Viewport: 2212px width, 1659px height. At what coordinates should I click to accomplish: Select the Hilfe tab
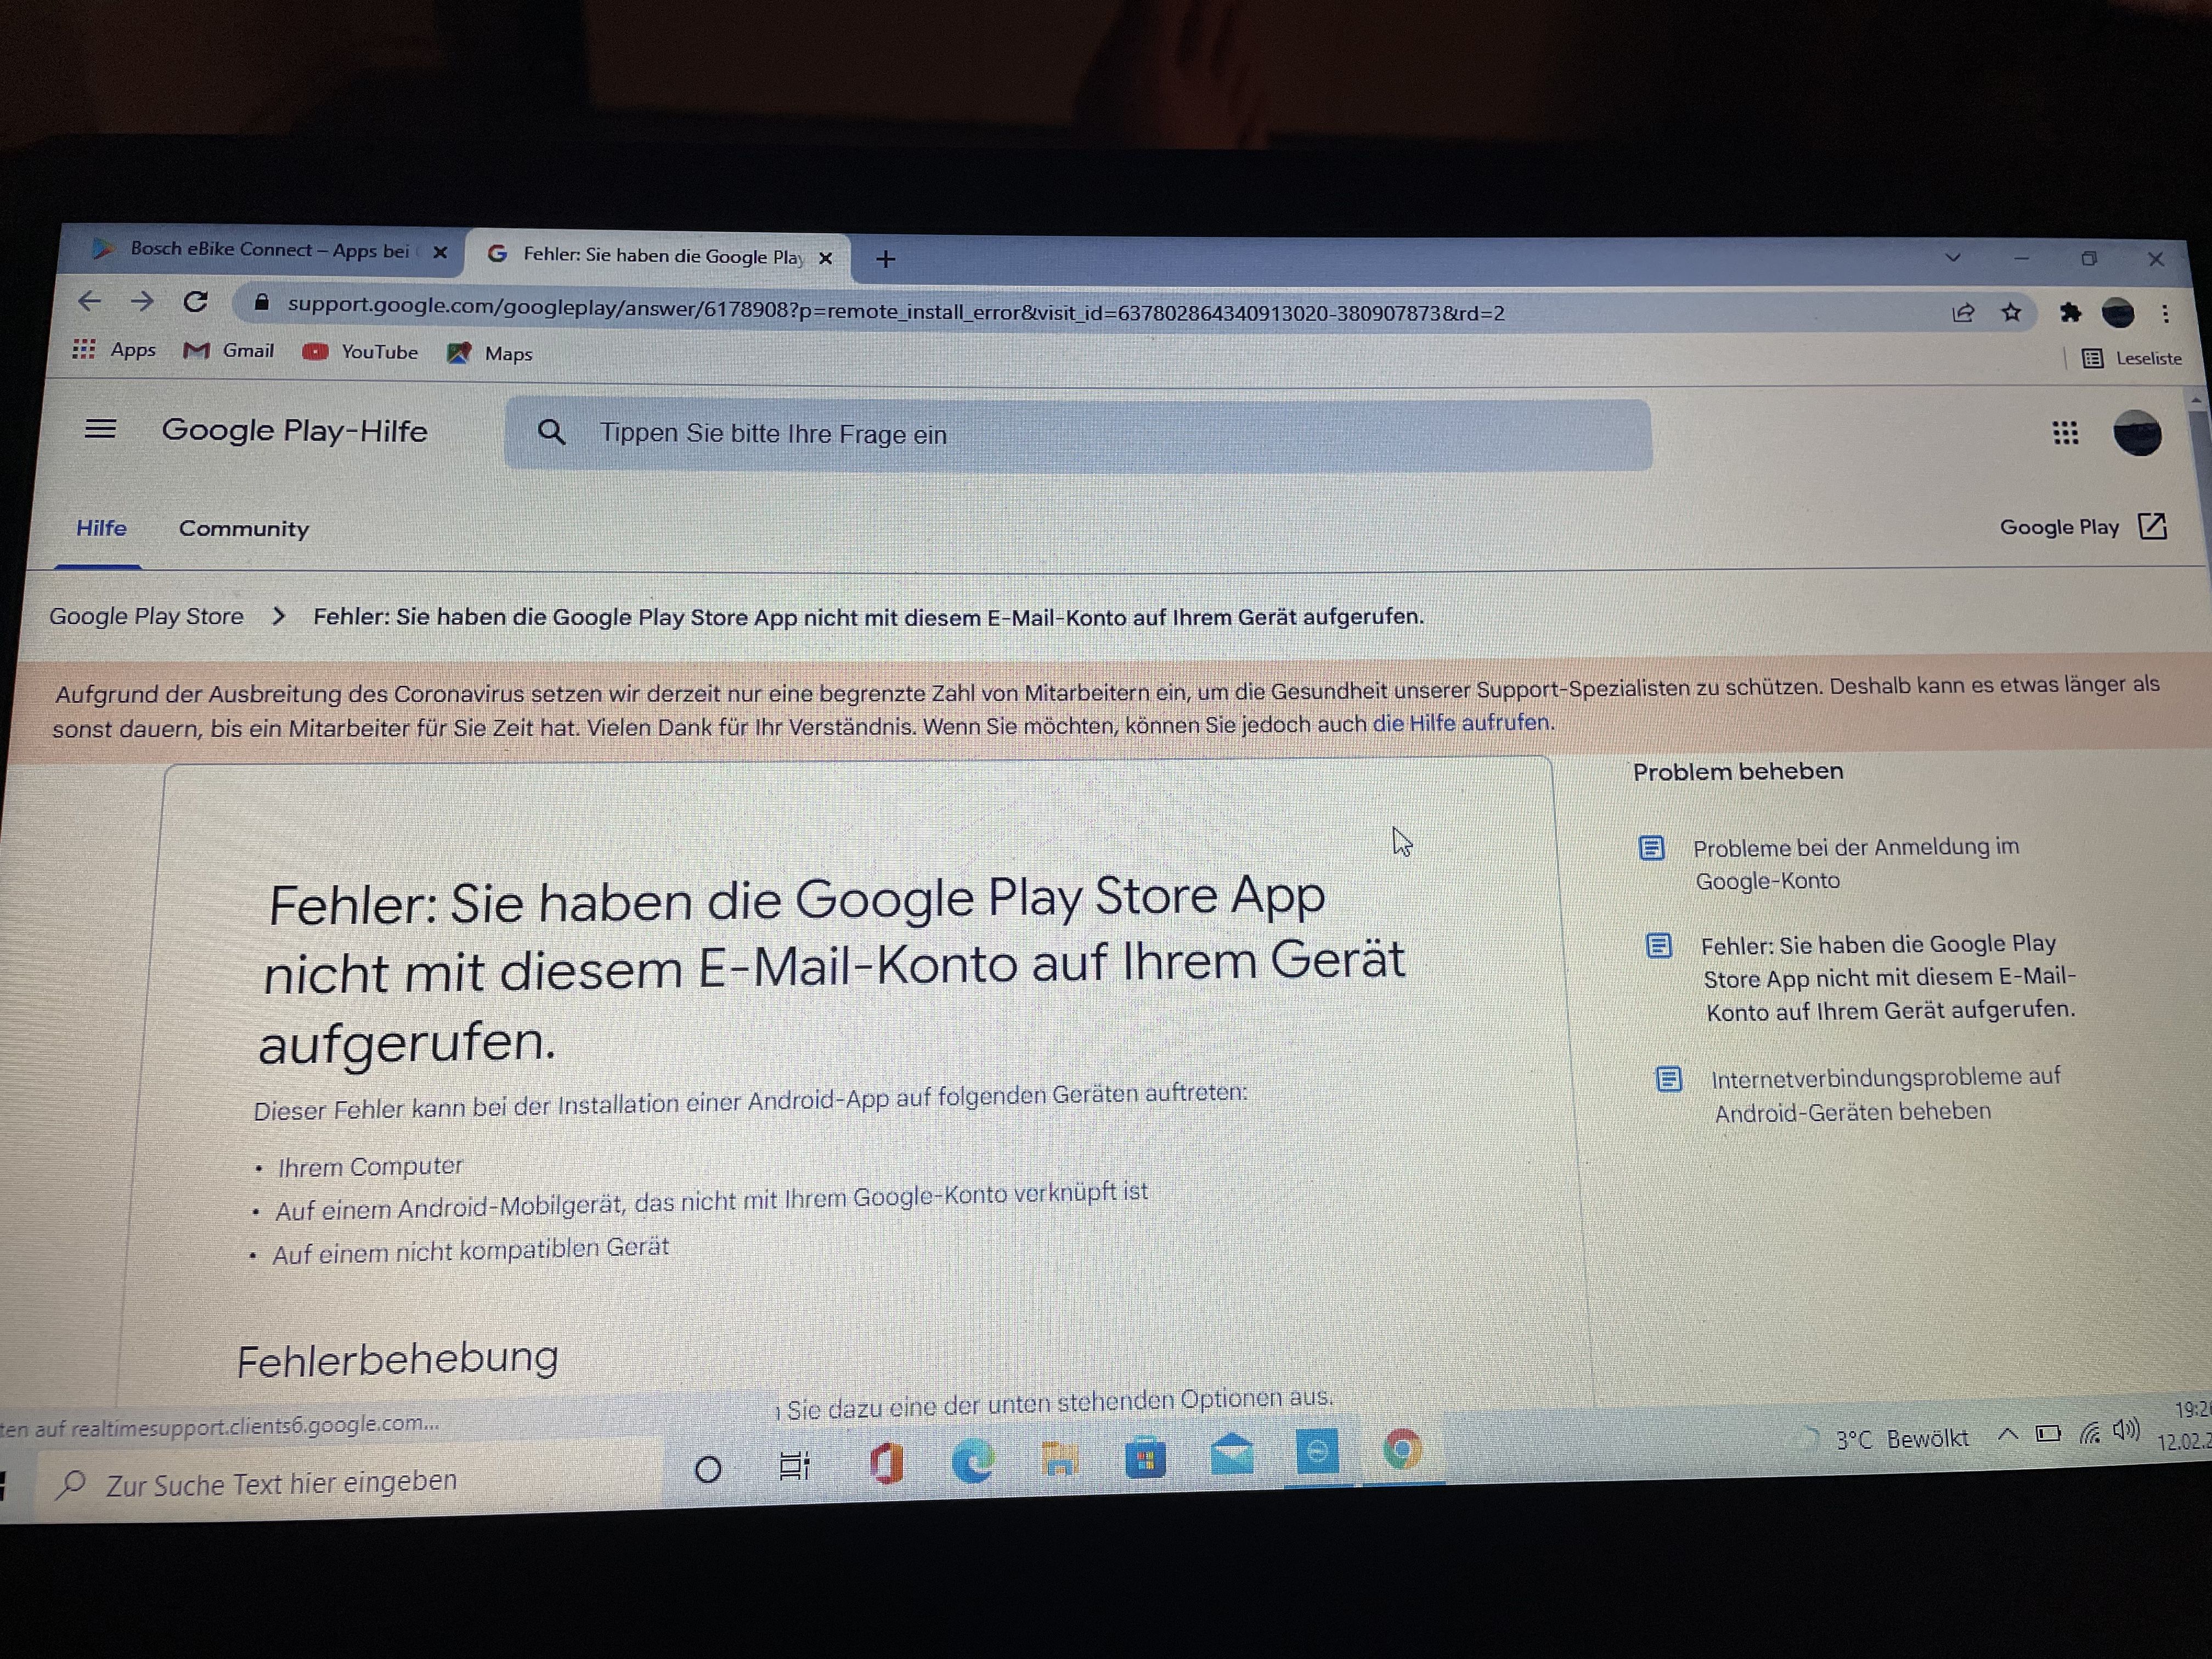(x=101, y=528)
